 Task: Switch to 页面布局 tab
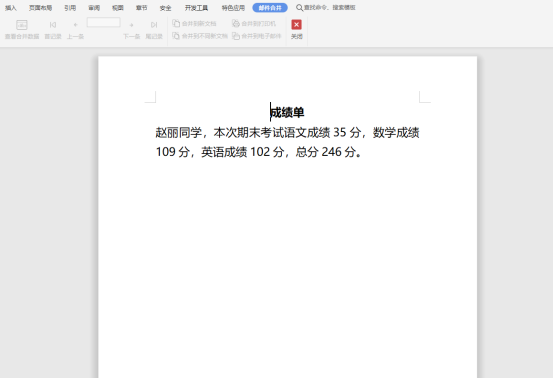pyautogui.click(x=41, y=8)
